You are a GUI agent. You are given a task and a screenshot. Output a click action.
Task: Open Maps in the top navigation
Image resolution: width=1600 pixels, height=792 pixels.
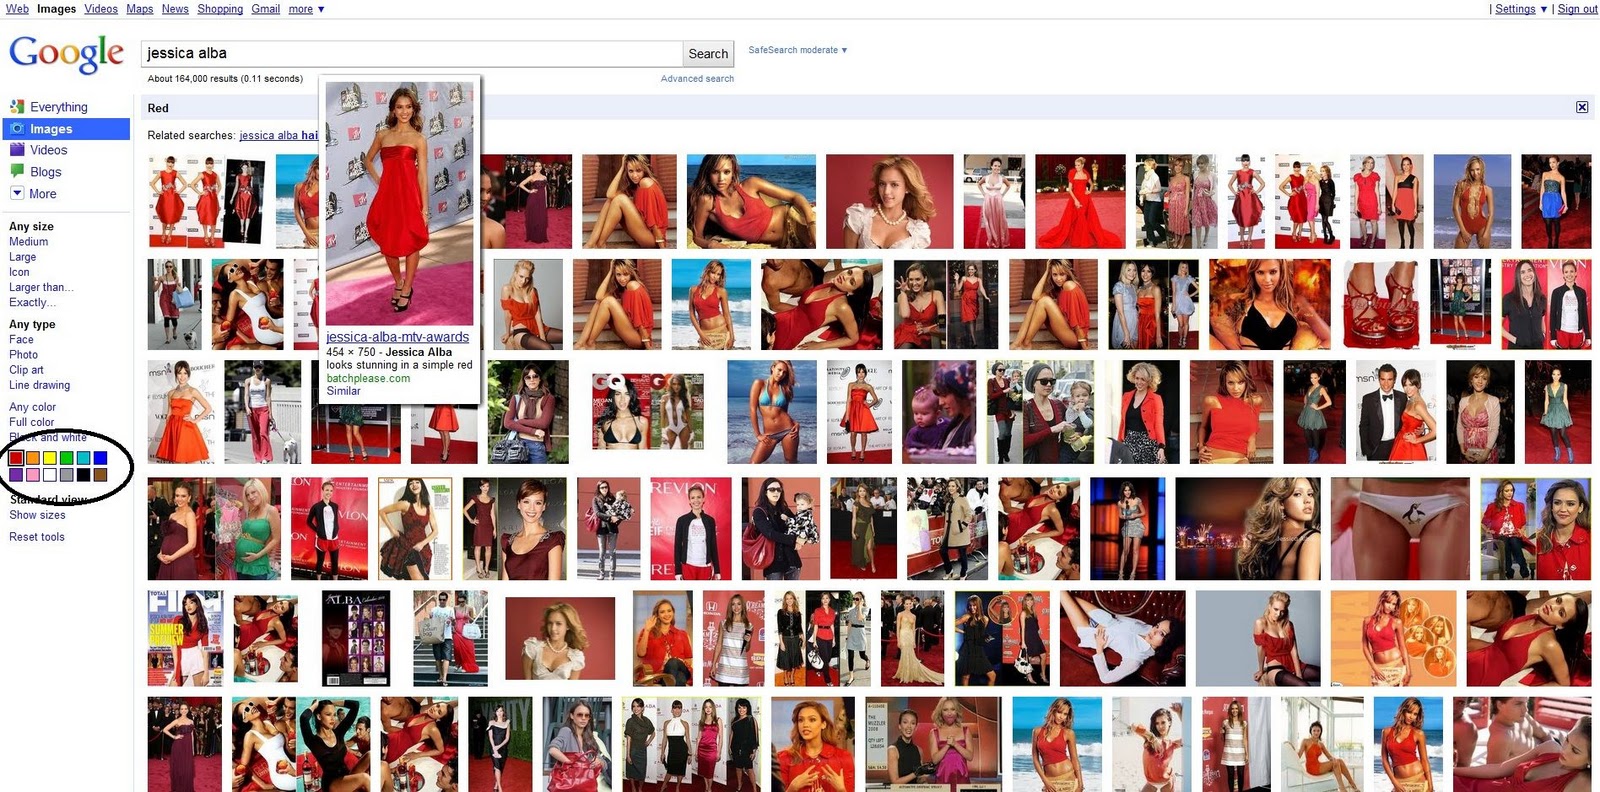point(140,9)
